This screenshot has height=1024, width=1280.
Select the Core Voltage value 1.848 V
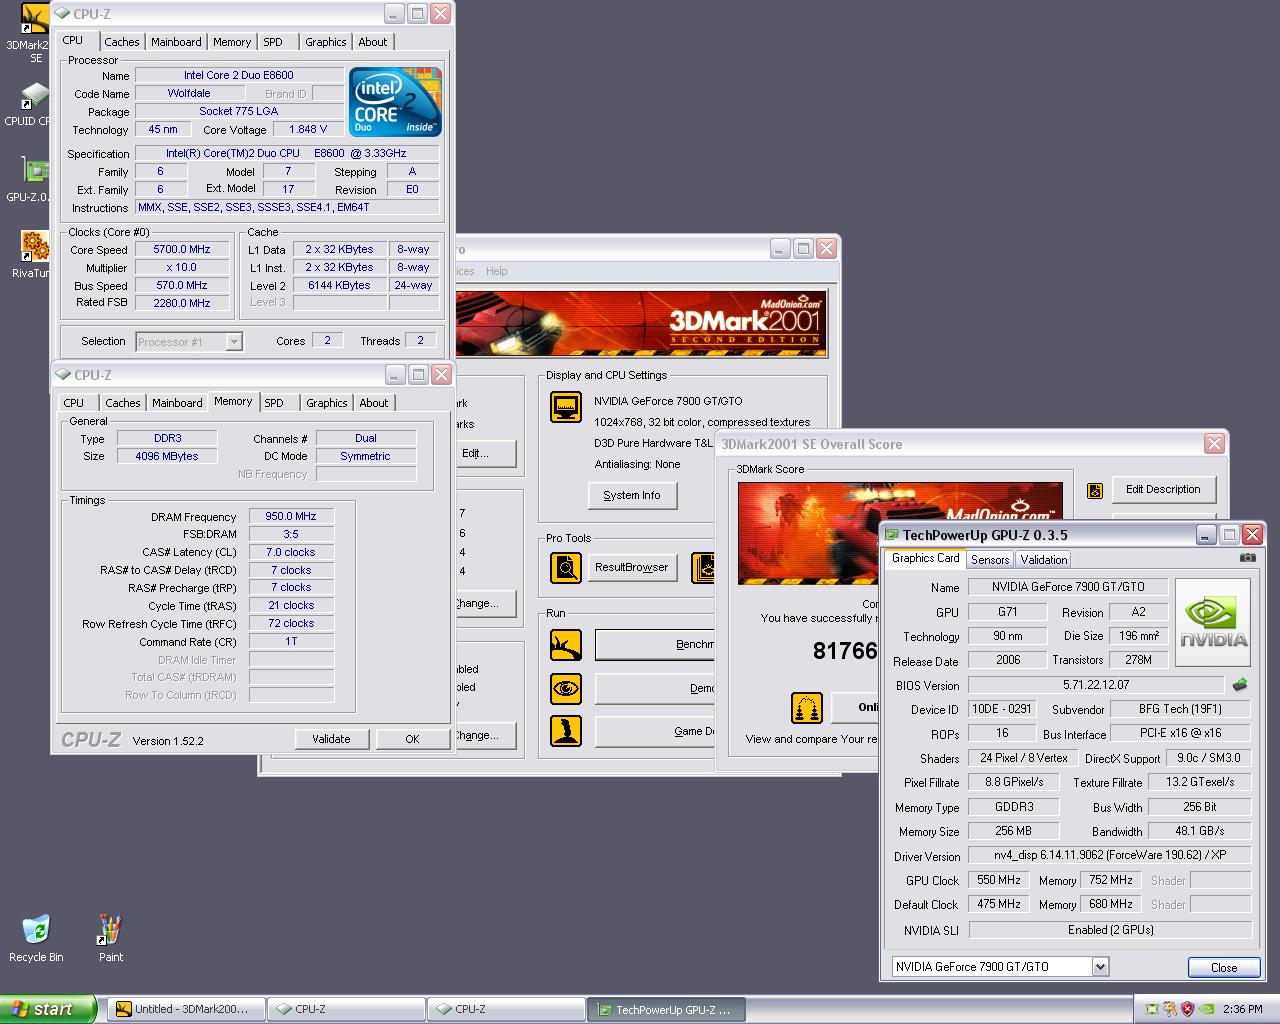point(308,130)
